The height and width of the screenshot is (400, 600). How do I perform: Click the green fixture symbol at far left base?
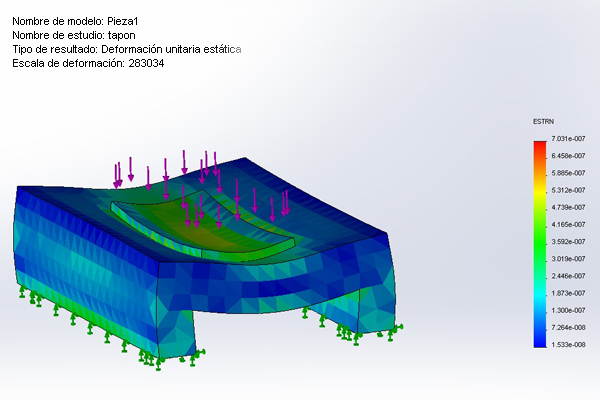pyautogui.click(x=22, y=290)
